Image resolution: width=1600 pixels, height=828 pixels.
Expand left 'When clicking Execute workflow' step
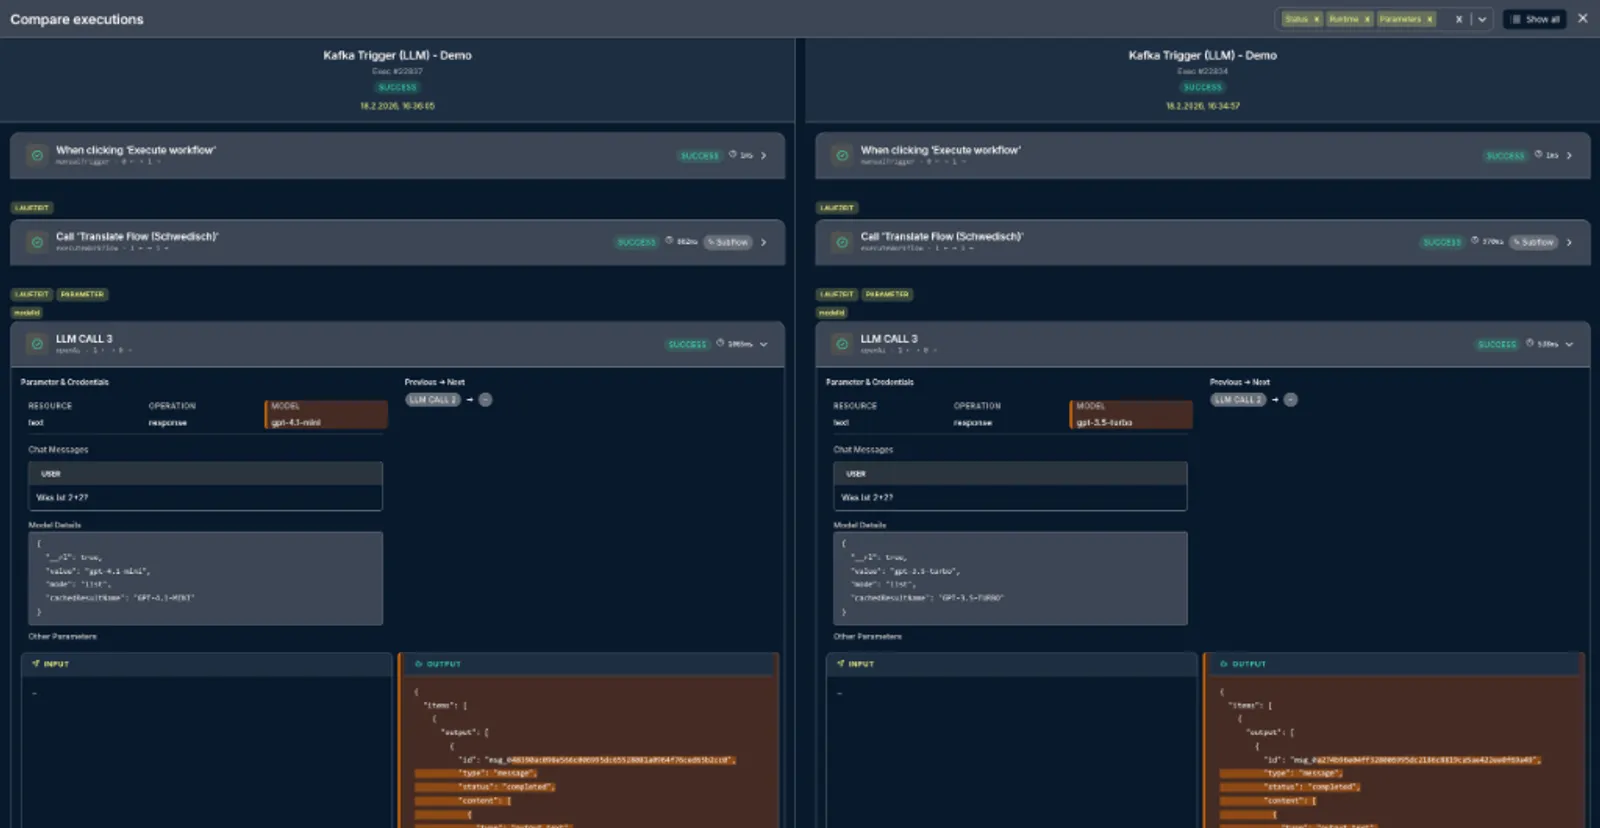(764, 156)
